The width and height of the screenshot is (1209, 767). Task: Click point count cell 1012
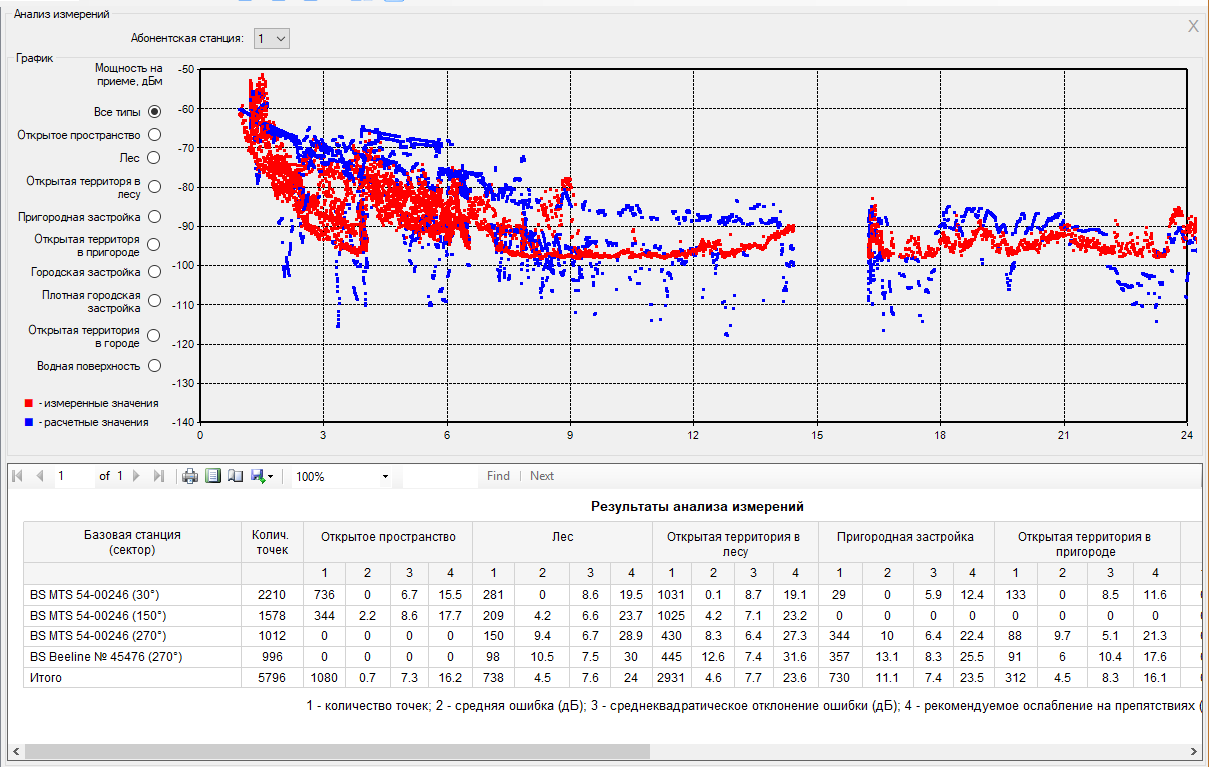pyautogui.click(x=272, y=636)
